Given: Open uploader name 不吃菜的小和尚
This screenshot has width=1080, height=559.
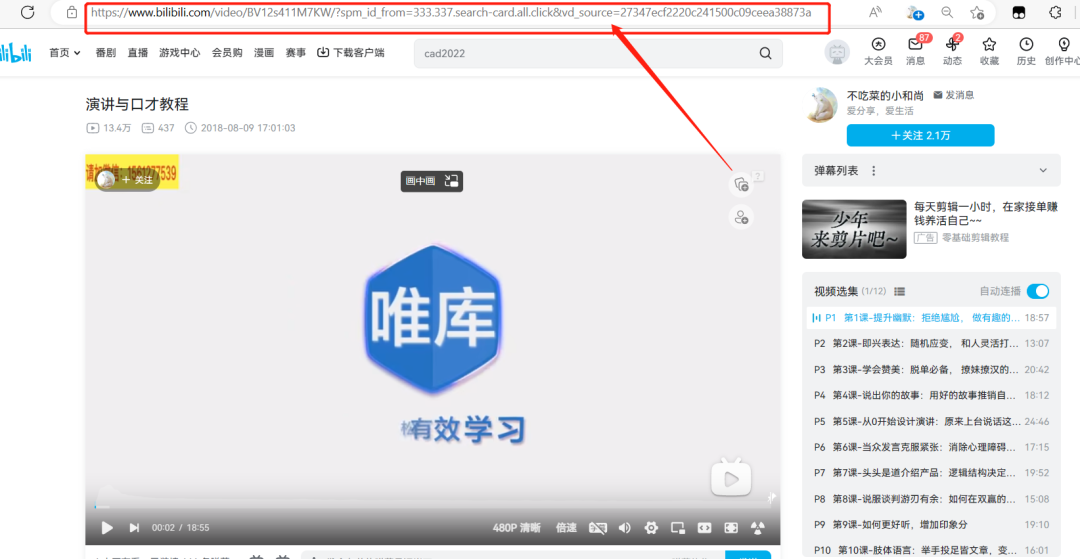Looking at the screenshot, I should (x=885, y=96).
